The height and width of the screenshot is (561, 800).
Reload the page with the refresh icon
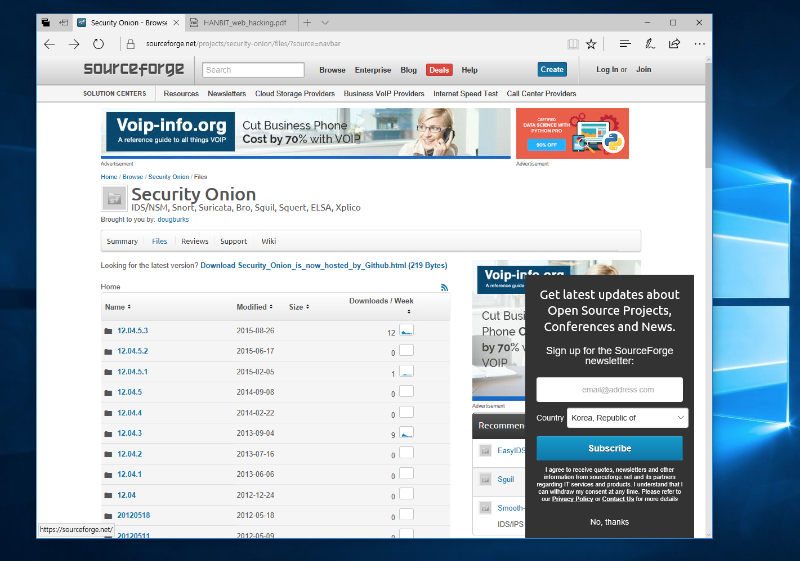point(98,44)
